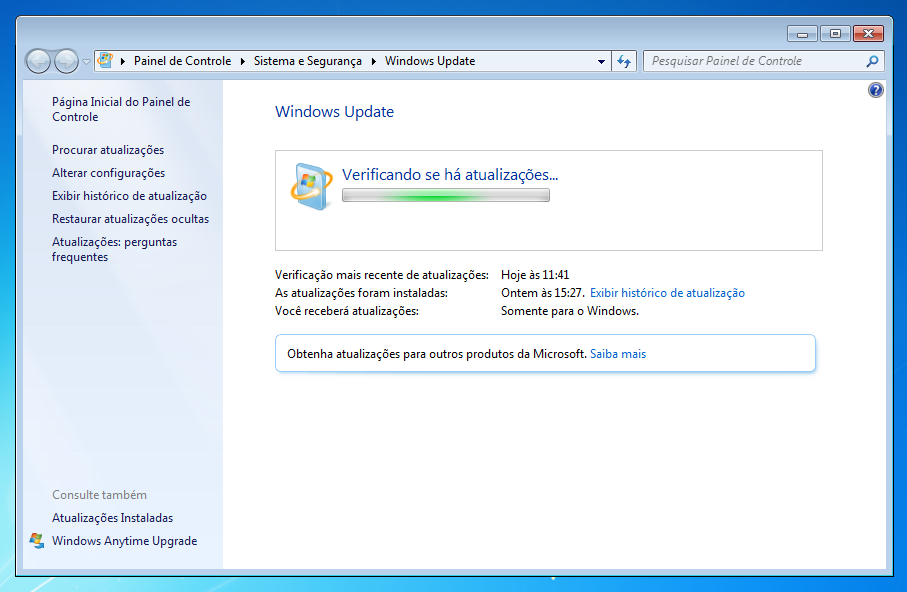Select Painel de Controle breadcrumb
907x592 pixels.
[182, 61]
